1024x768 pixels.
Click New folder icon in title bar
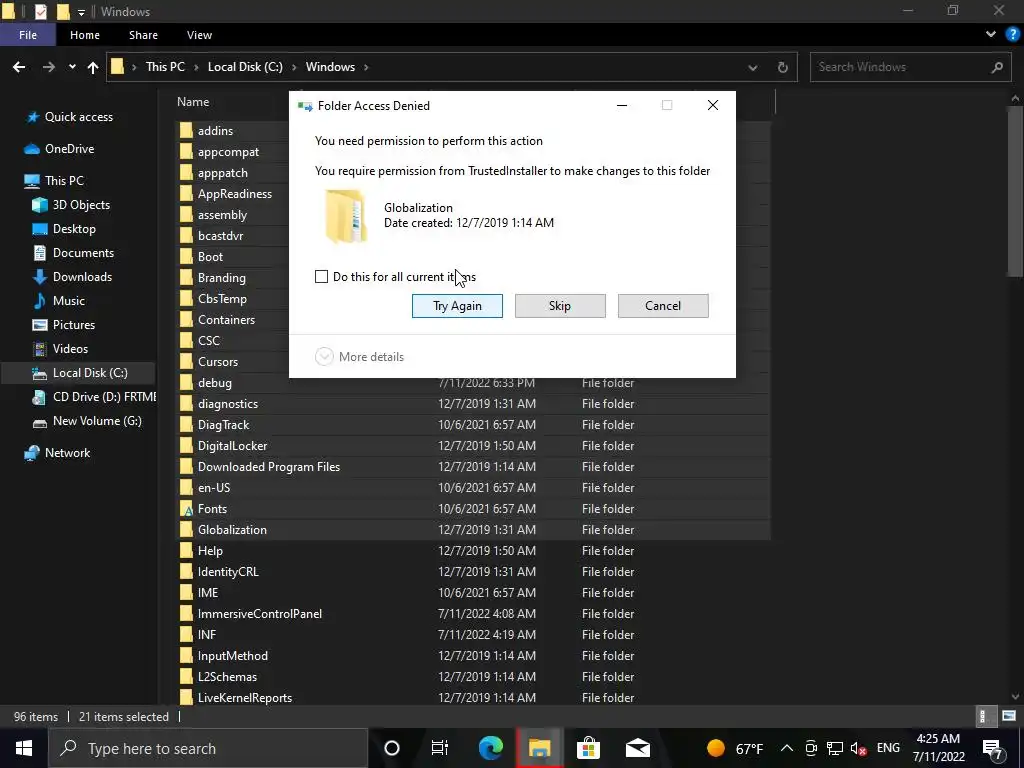point(63,11)
